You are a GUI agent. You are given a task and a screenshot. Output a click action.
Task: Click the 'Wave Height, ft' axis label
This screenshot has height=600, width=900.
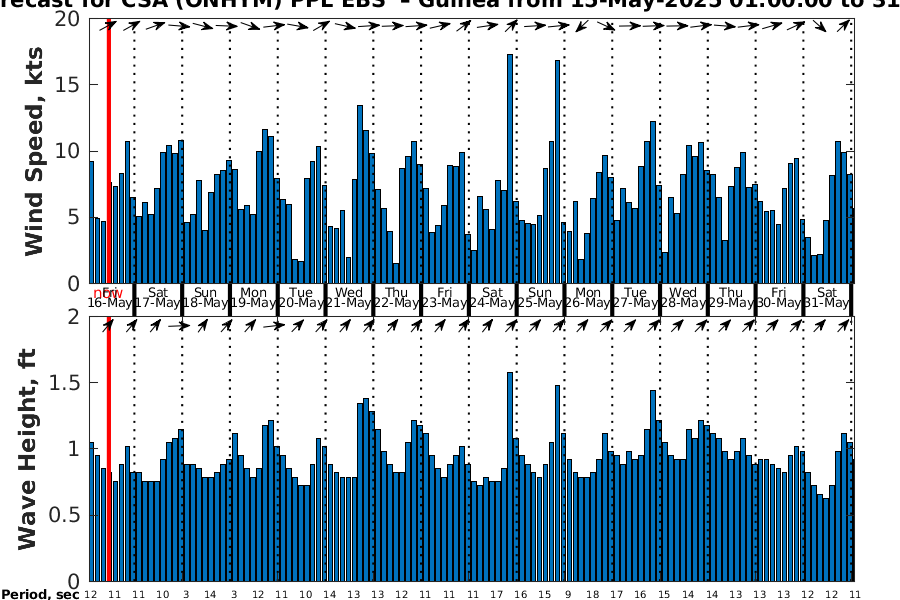point(26,449)
